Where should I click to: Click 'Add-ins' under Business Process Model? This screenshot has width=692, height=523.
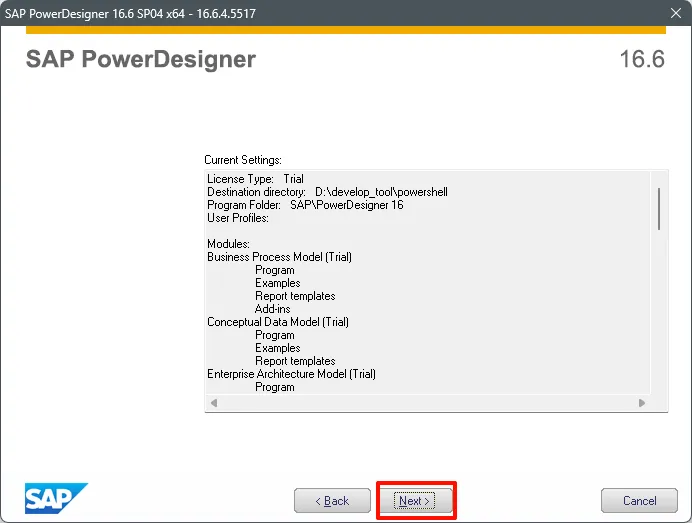(273, 309)
